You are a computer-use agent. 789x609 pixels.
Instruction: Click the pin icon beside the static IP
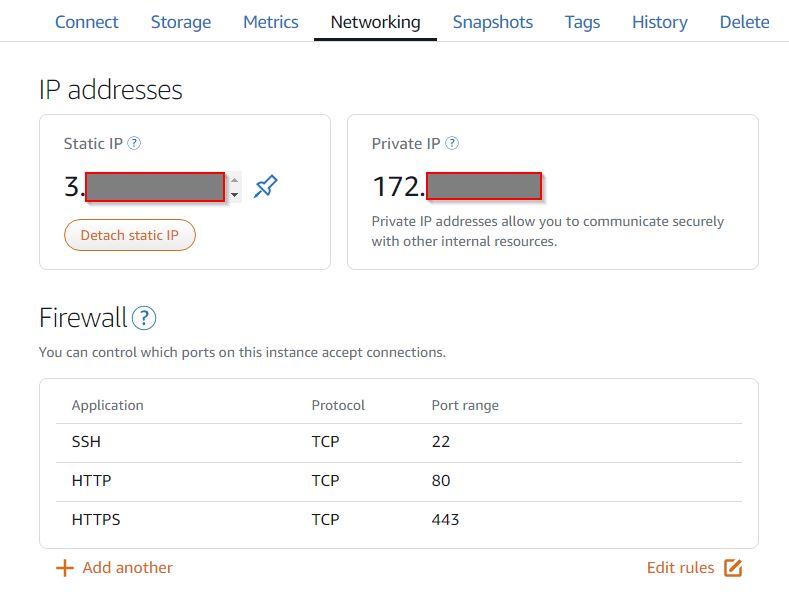(x=266, y=186)
